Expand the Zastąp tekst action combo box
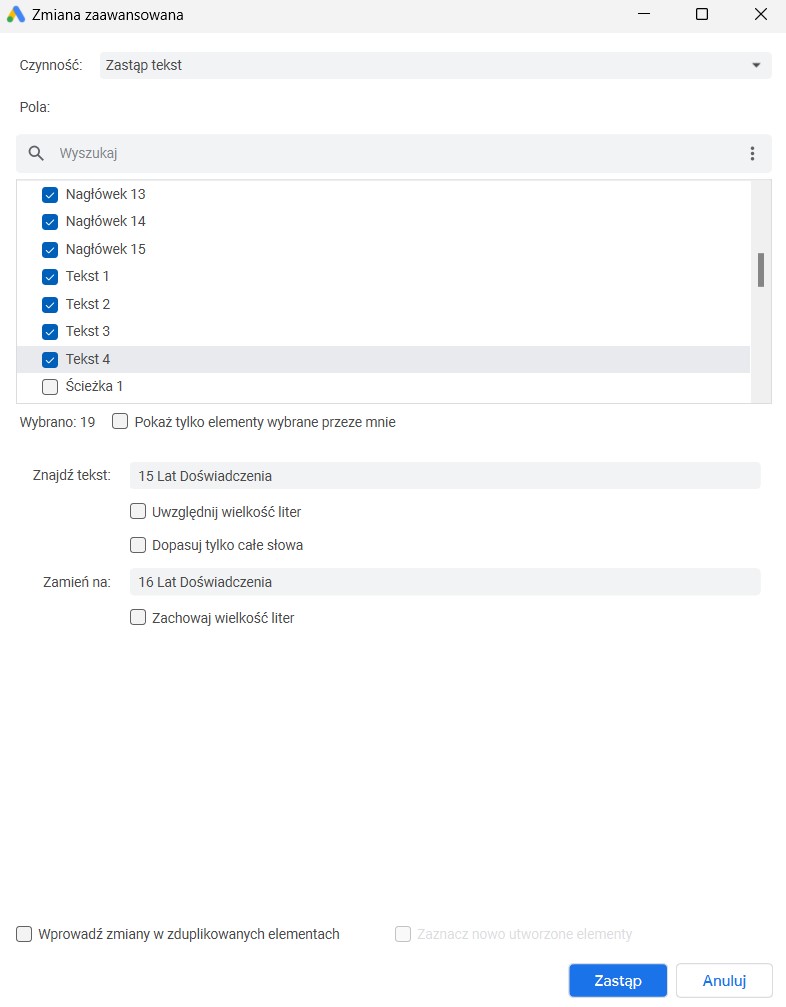 (435, 65)
